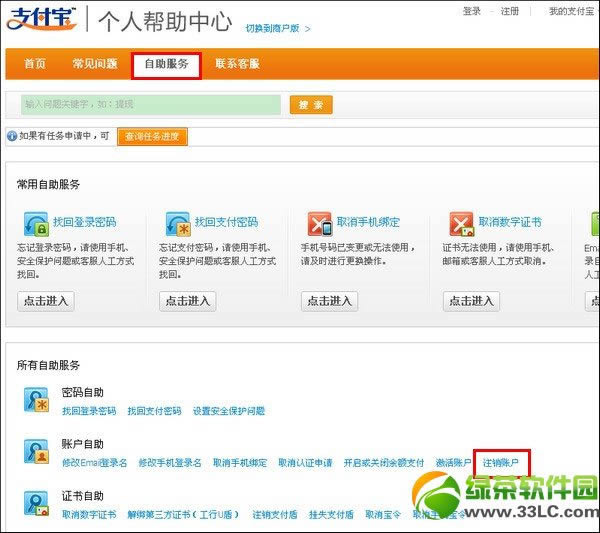Click the 账户自助 section icon
The width and height of the screenshot is (600, 533).
click(37, 451)
